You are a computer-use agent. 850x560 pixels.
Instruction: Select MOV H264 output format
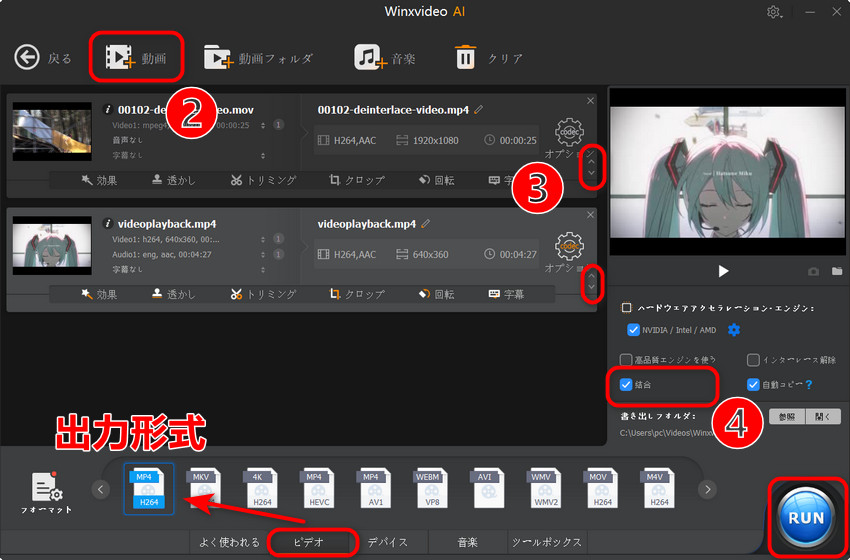pos(601,489)
